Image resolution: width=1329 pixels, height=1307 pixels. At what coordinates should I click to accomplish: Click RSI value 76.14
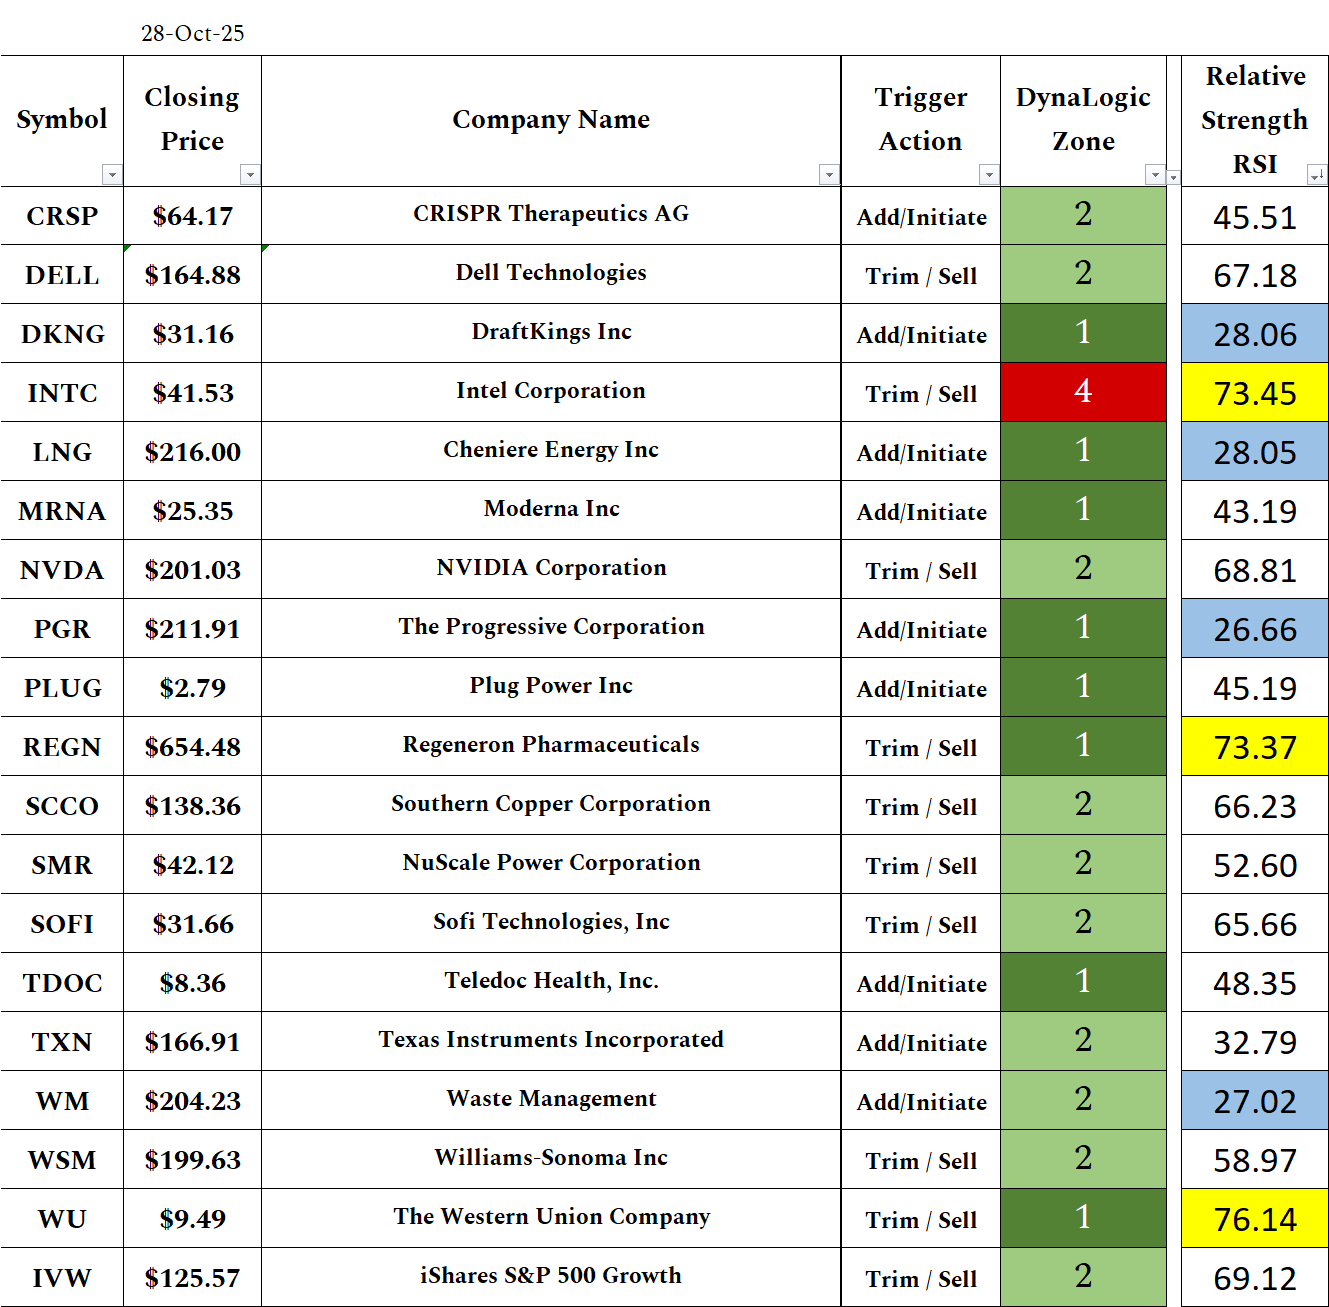tap(1255, 1218)
